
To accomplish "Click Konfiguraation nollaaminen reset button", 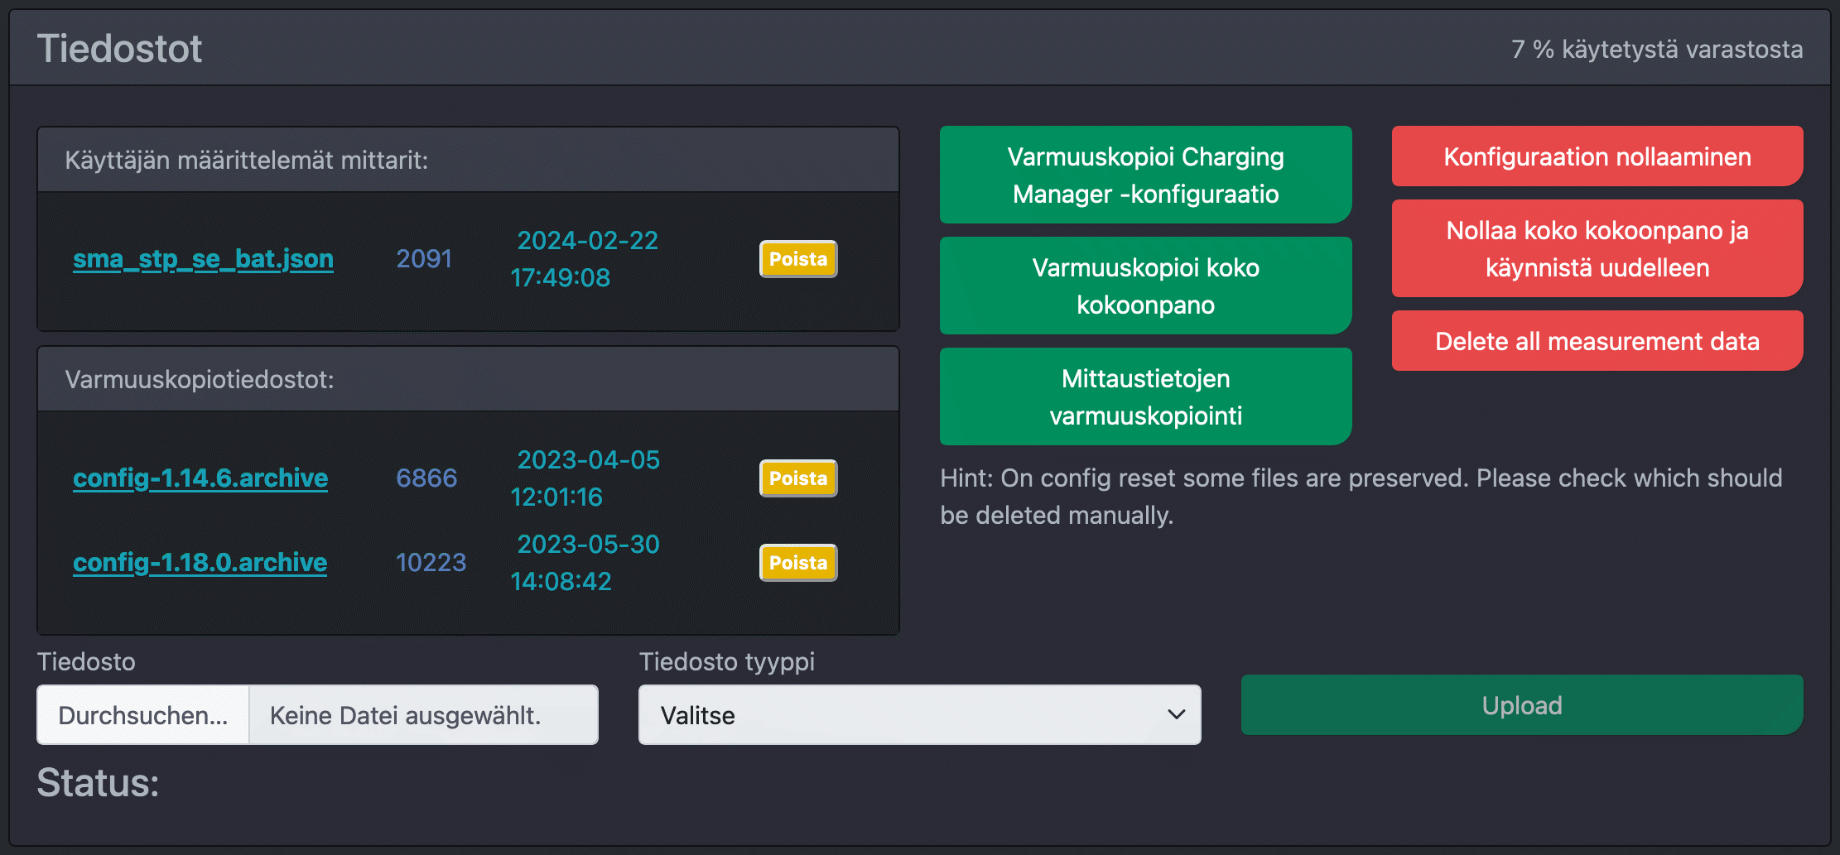I will click(1596, 157).
